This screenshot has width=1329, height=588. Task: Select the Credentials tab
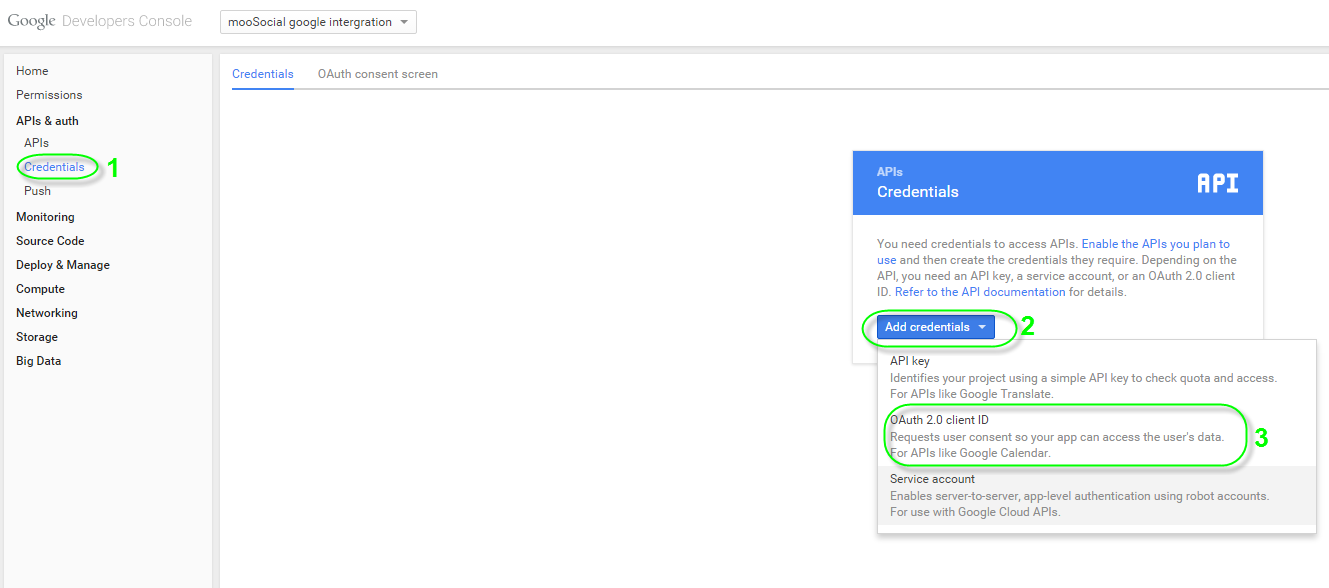pyautogui.click(x=263, y=74)
